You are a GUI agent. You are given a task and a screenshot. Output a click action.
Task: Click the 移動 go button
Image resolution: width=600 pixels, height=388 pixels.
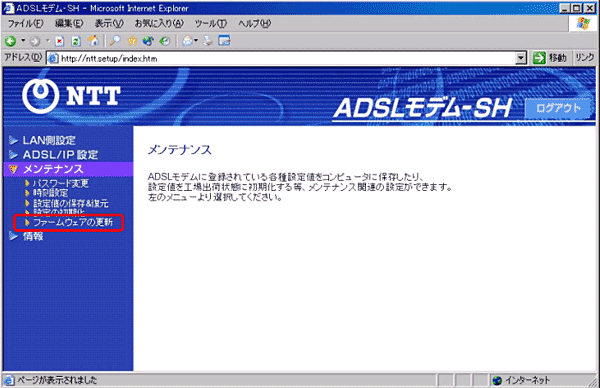550,58
